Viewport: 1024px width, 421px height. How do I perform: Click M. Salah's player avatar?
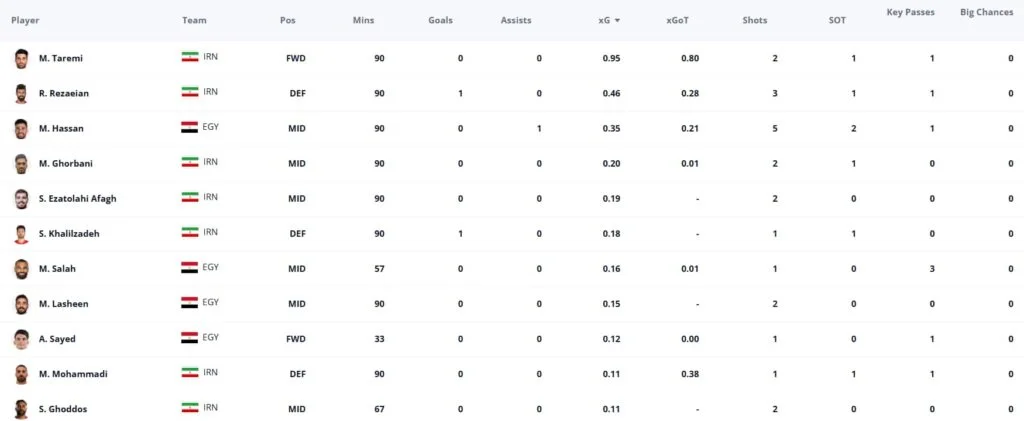pos(22,269)
